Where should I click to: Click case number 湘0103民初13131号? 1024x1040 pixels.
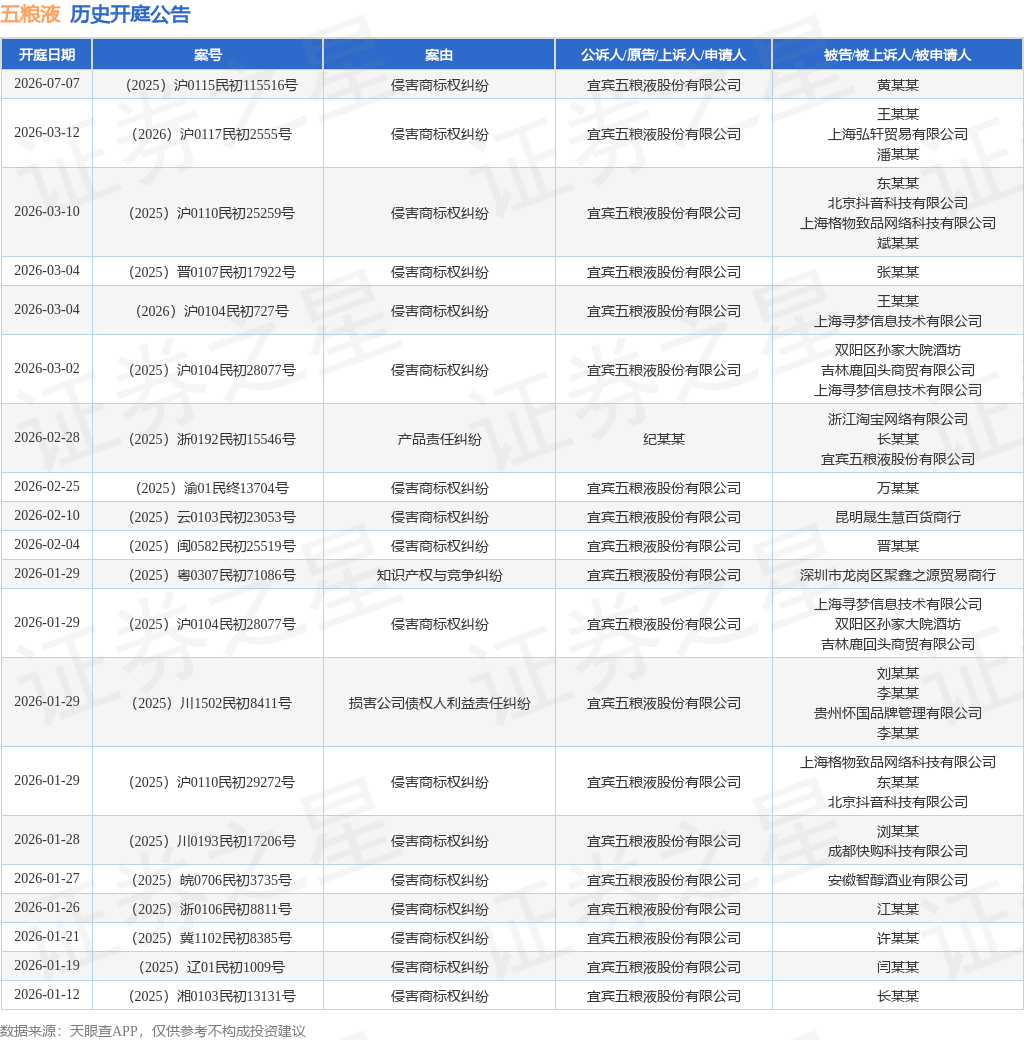(x=212, y=996)
